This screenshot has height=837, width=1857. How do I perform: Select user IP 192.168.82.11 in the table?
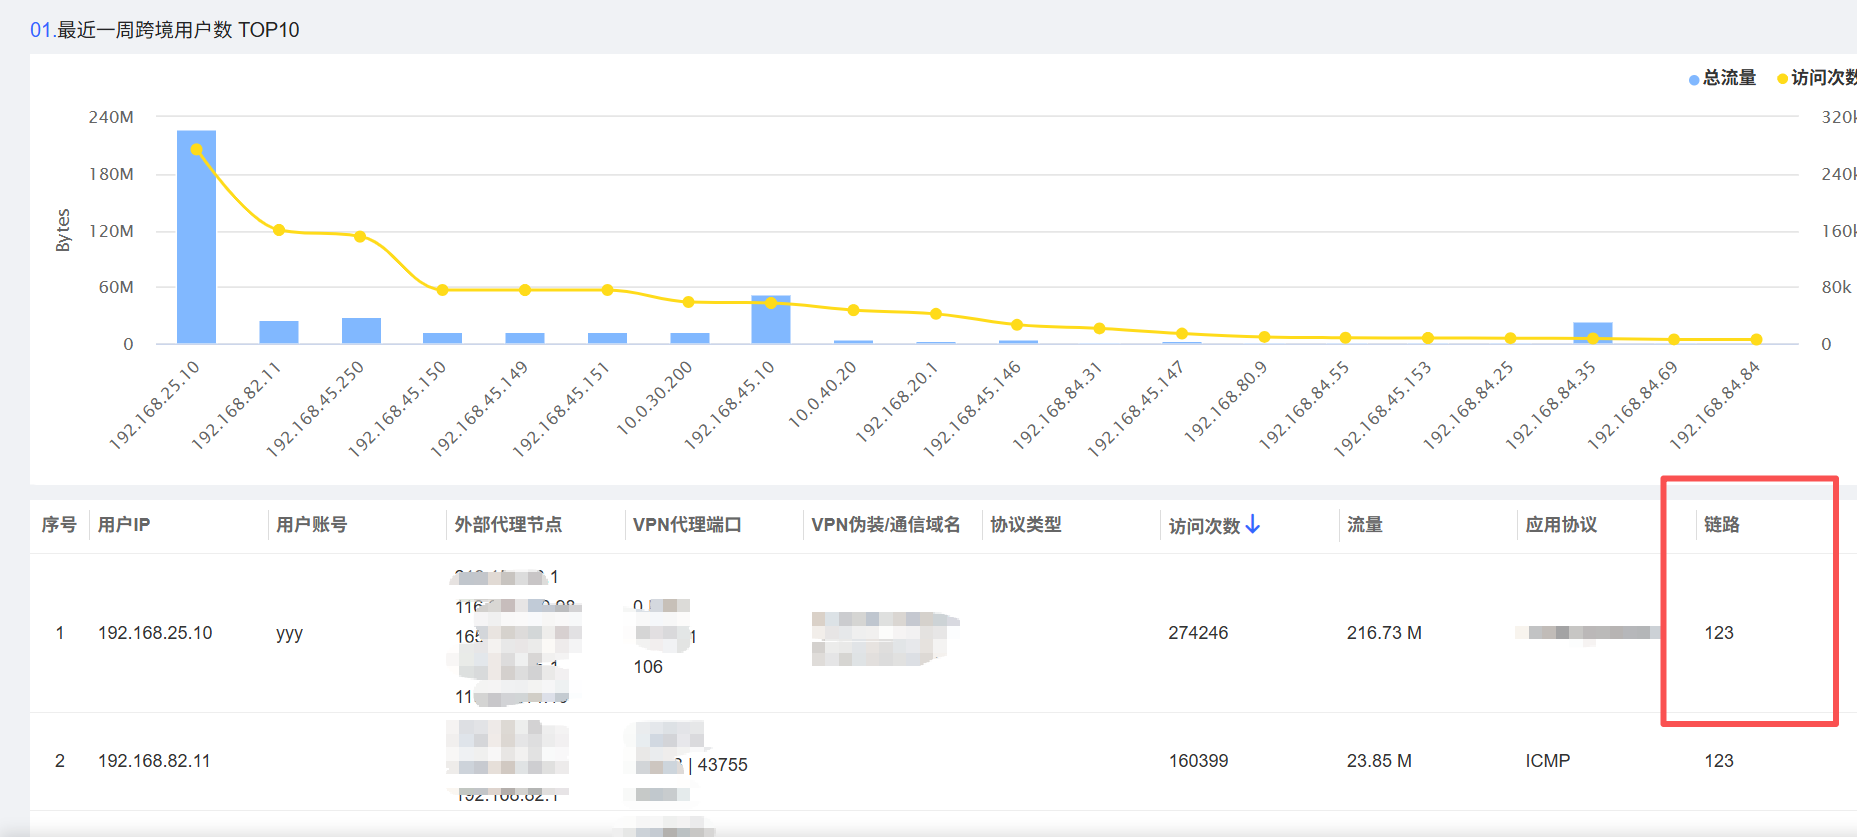tap(154, 761)
